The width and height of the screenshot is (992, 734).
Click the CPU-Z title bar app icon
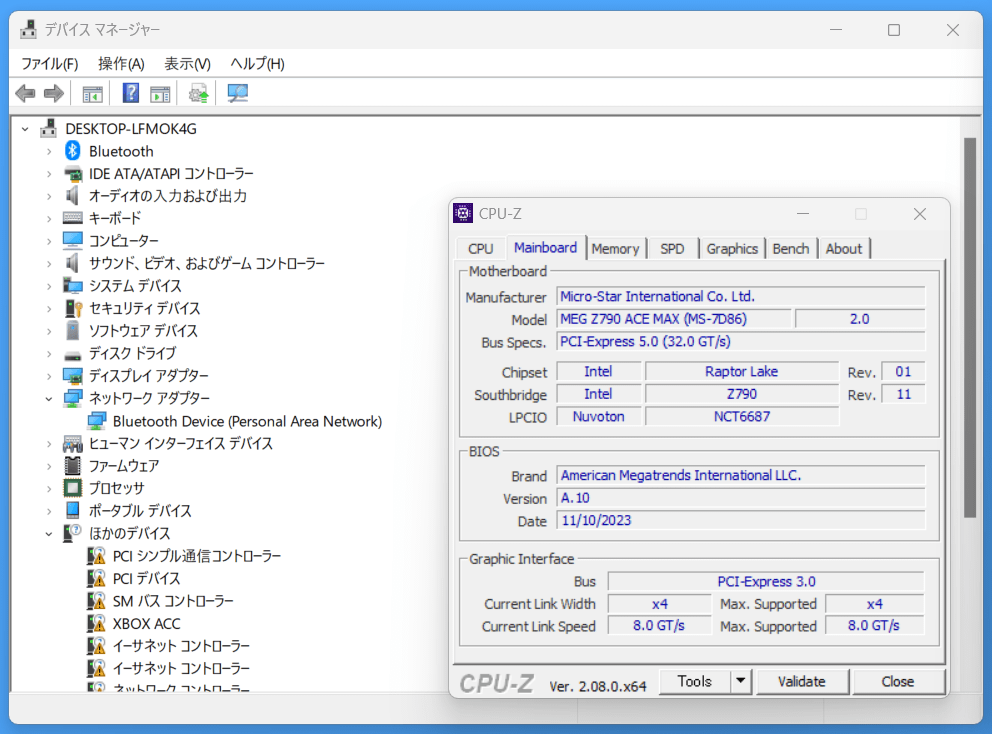click(463, 213)
